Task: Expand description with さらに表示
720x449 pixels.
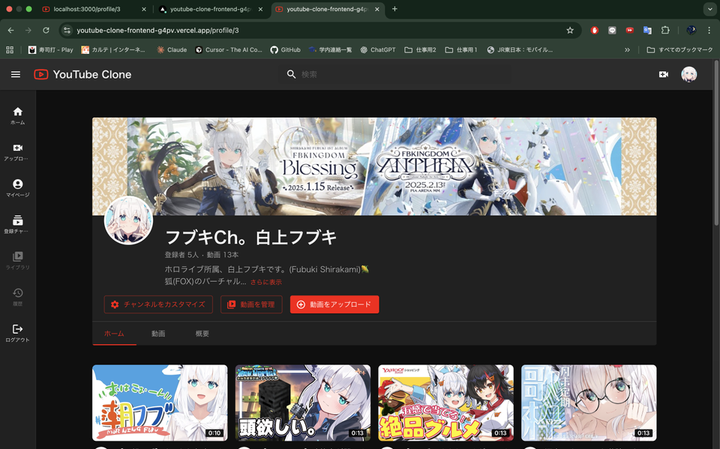Action: 266,282
